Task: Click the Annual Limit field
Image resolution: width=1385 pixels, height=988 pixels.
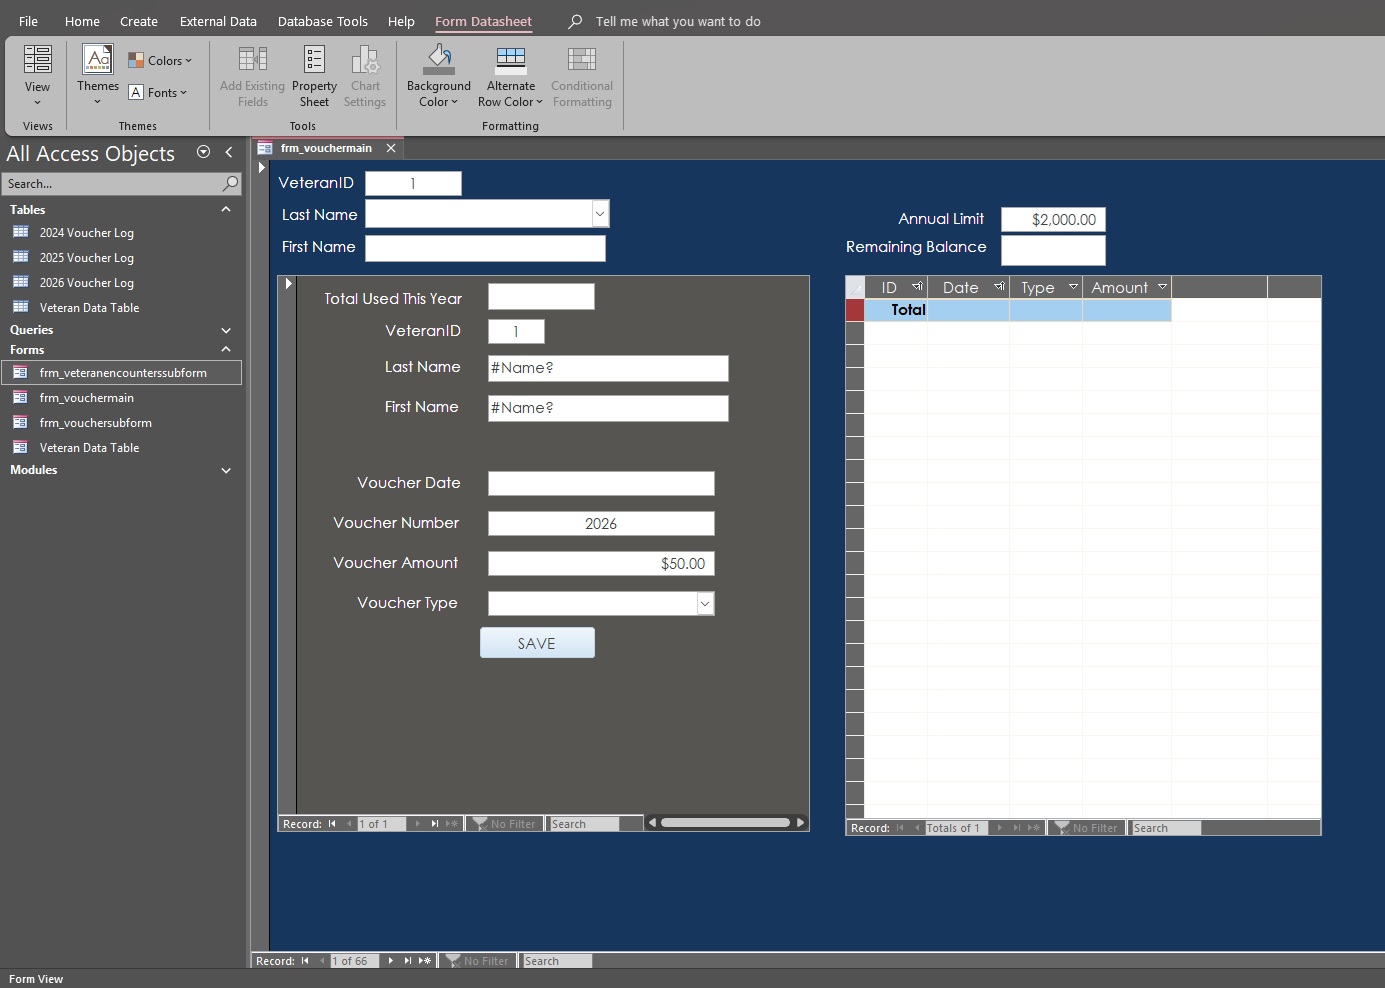Action: [1053, 220]
